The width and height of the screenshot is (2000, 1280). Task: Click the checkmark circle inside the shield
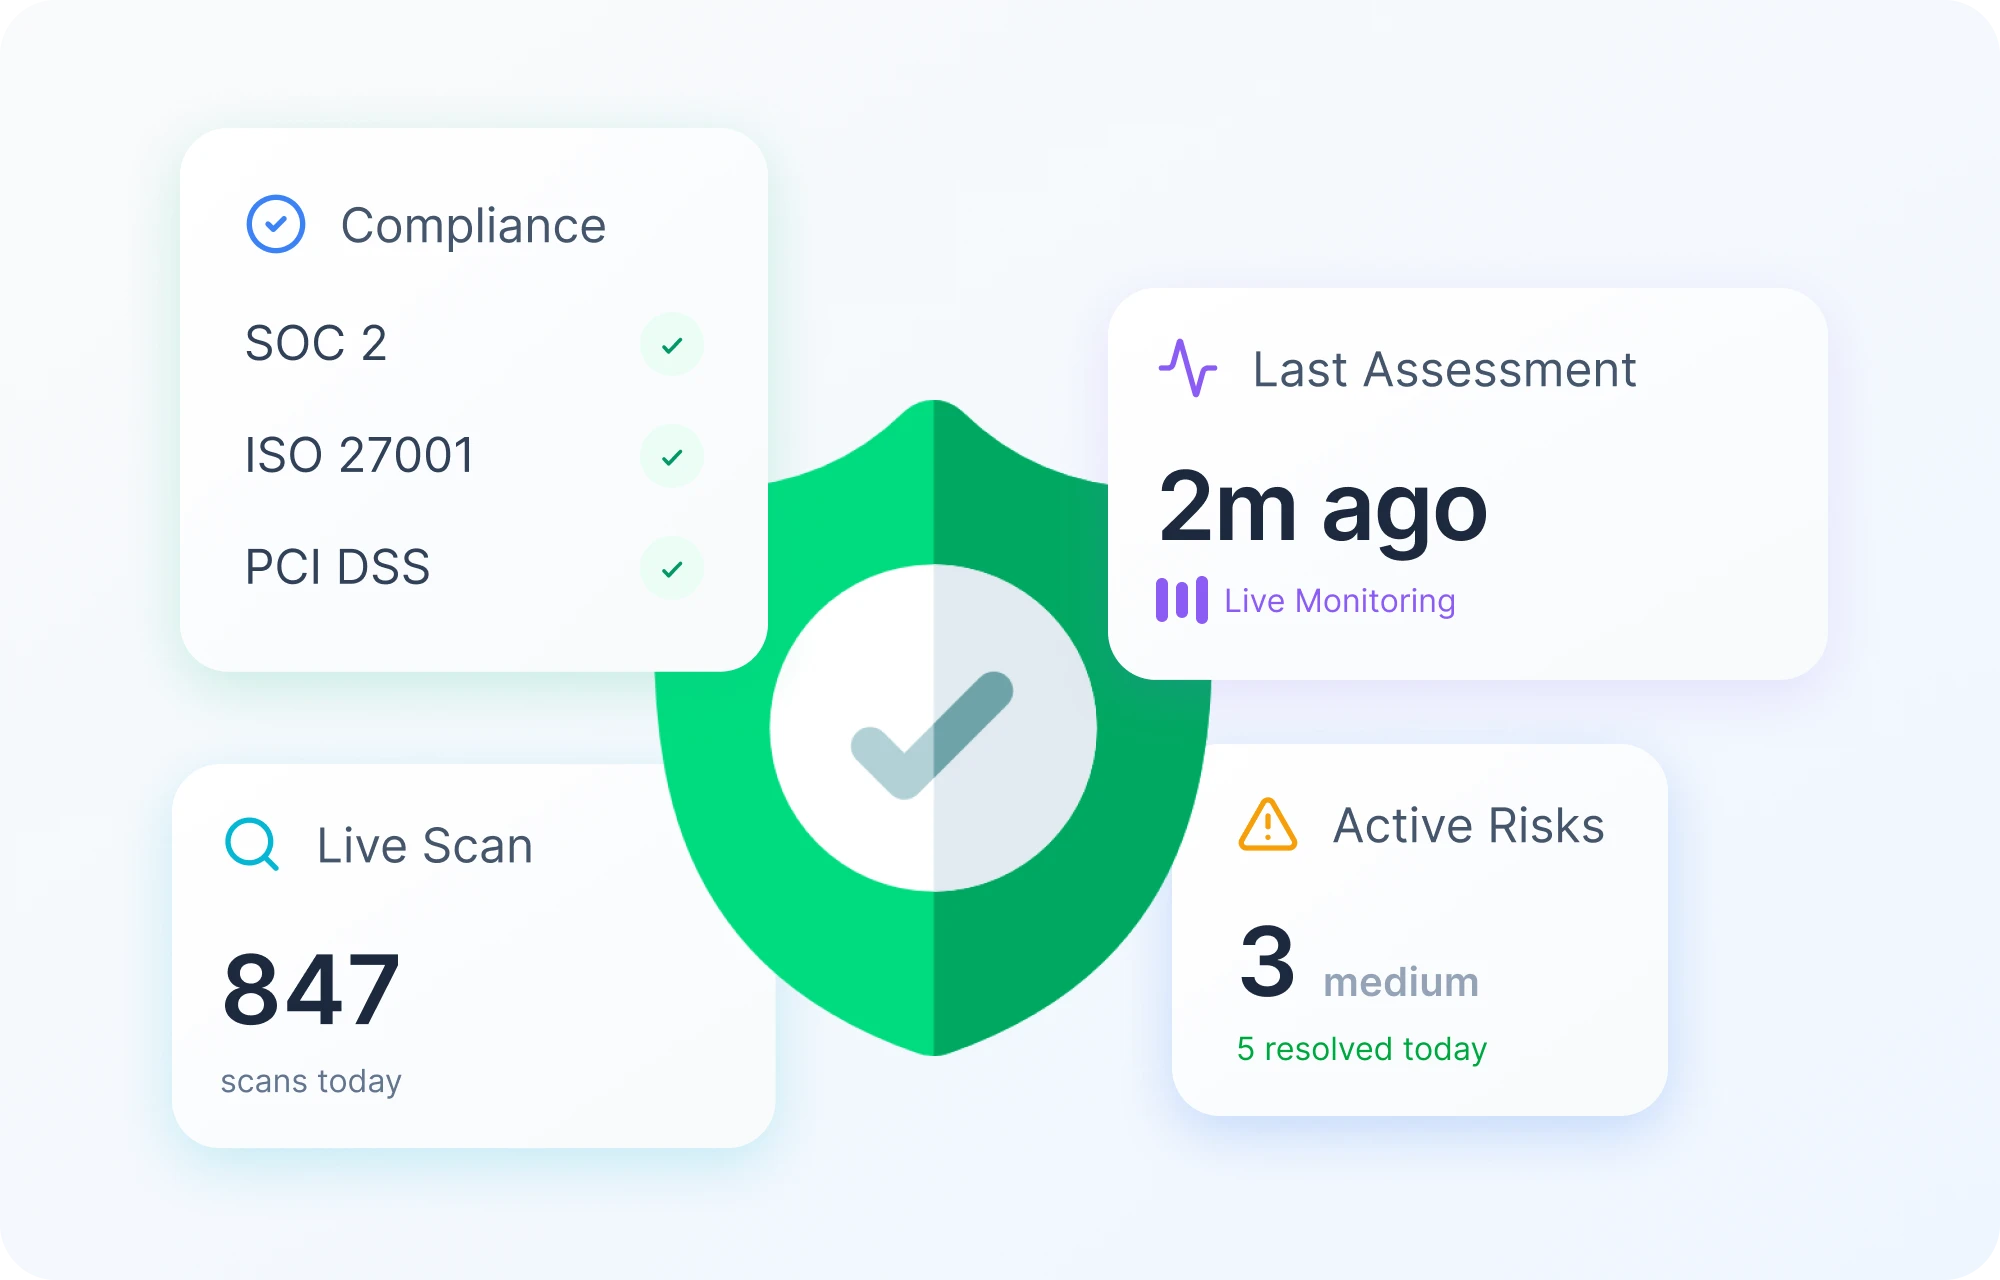932,728
